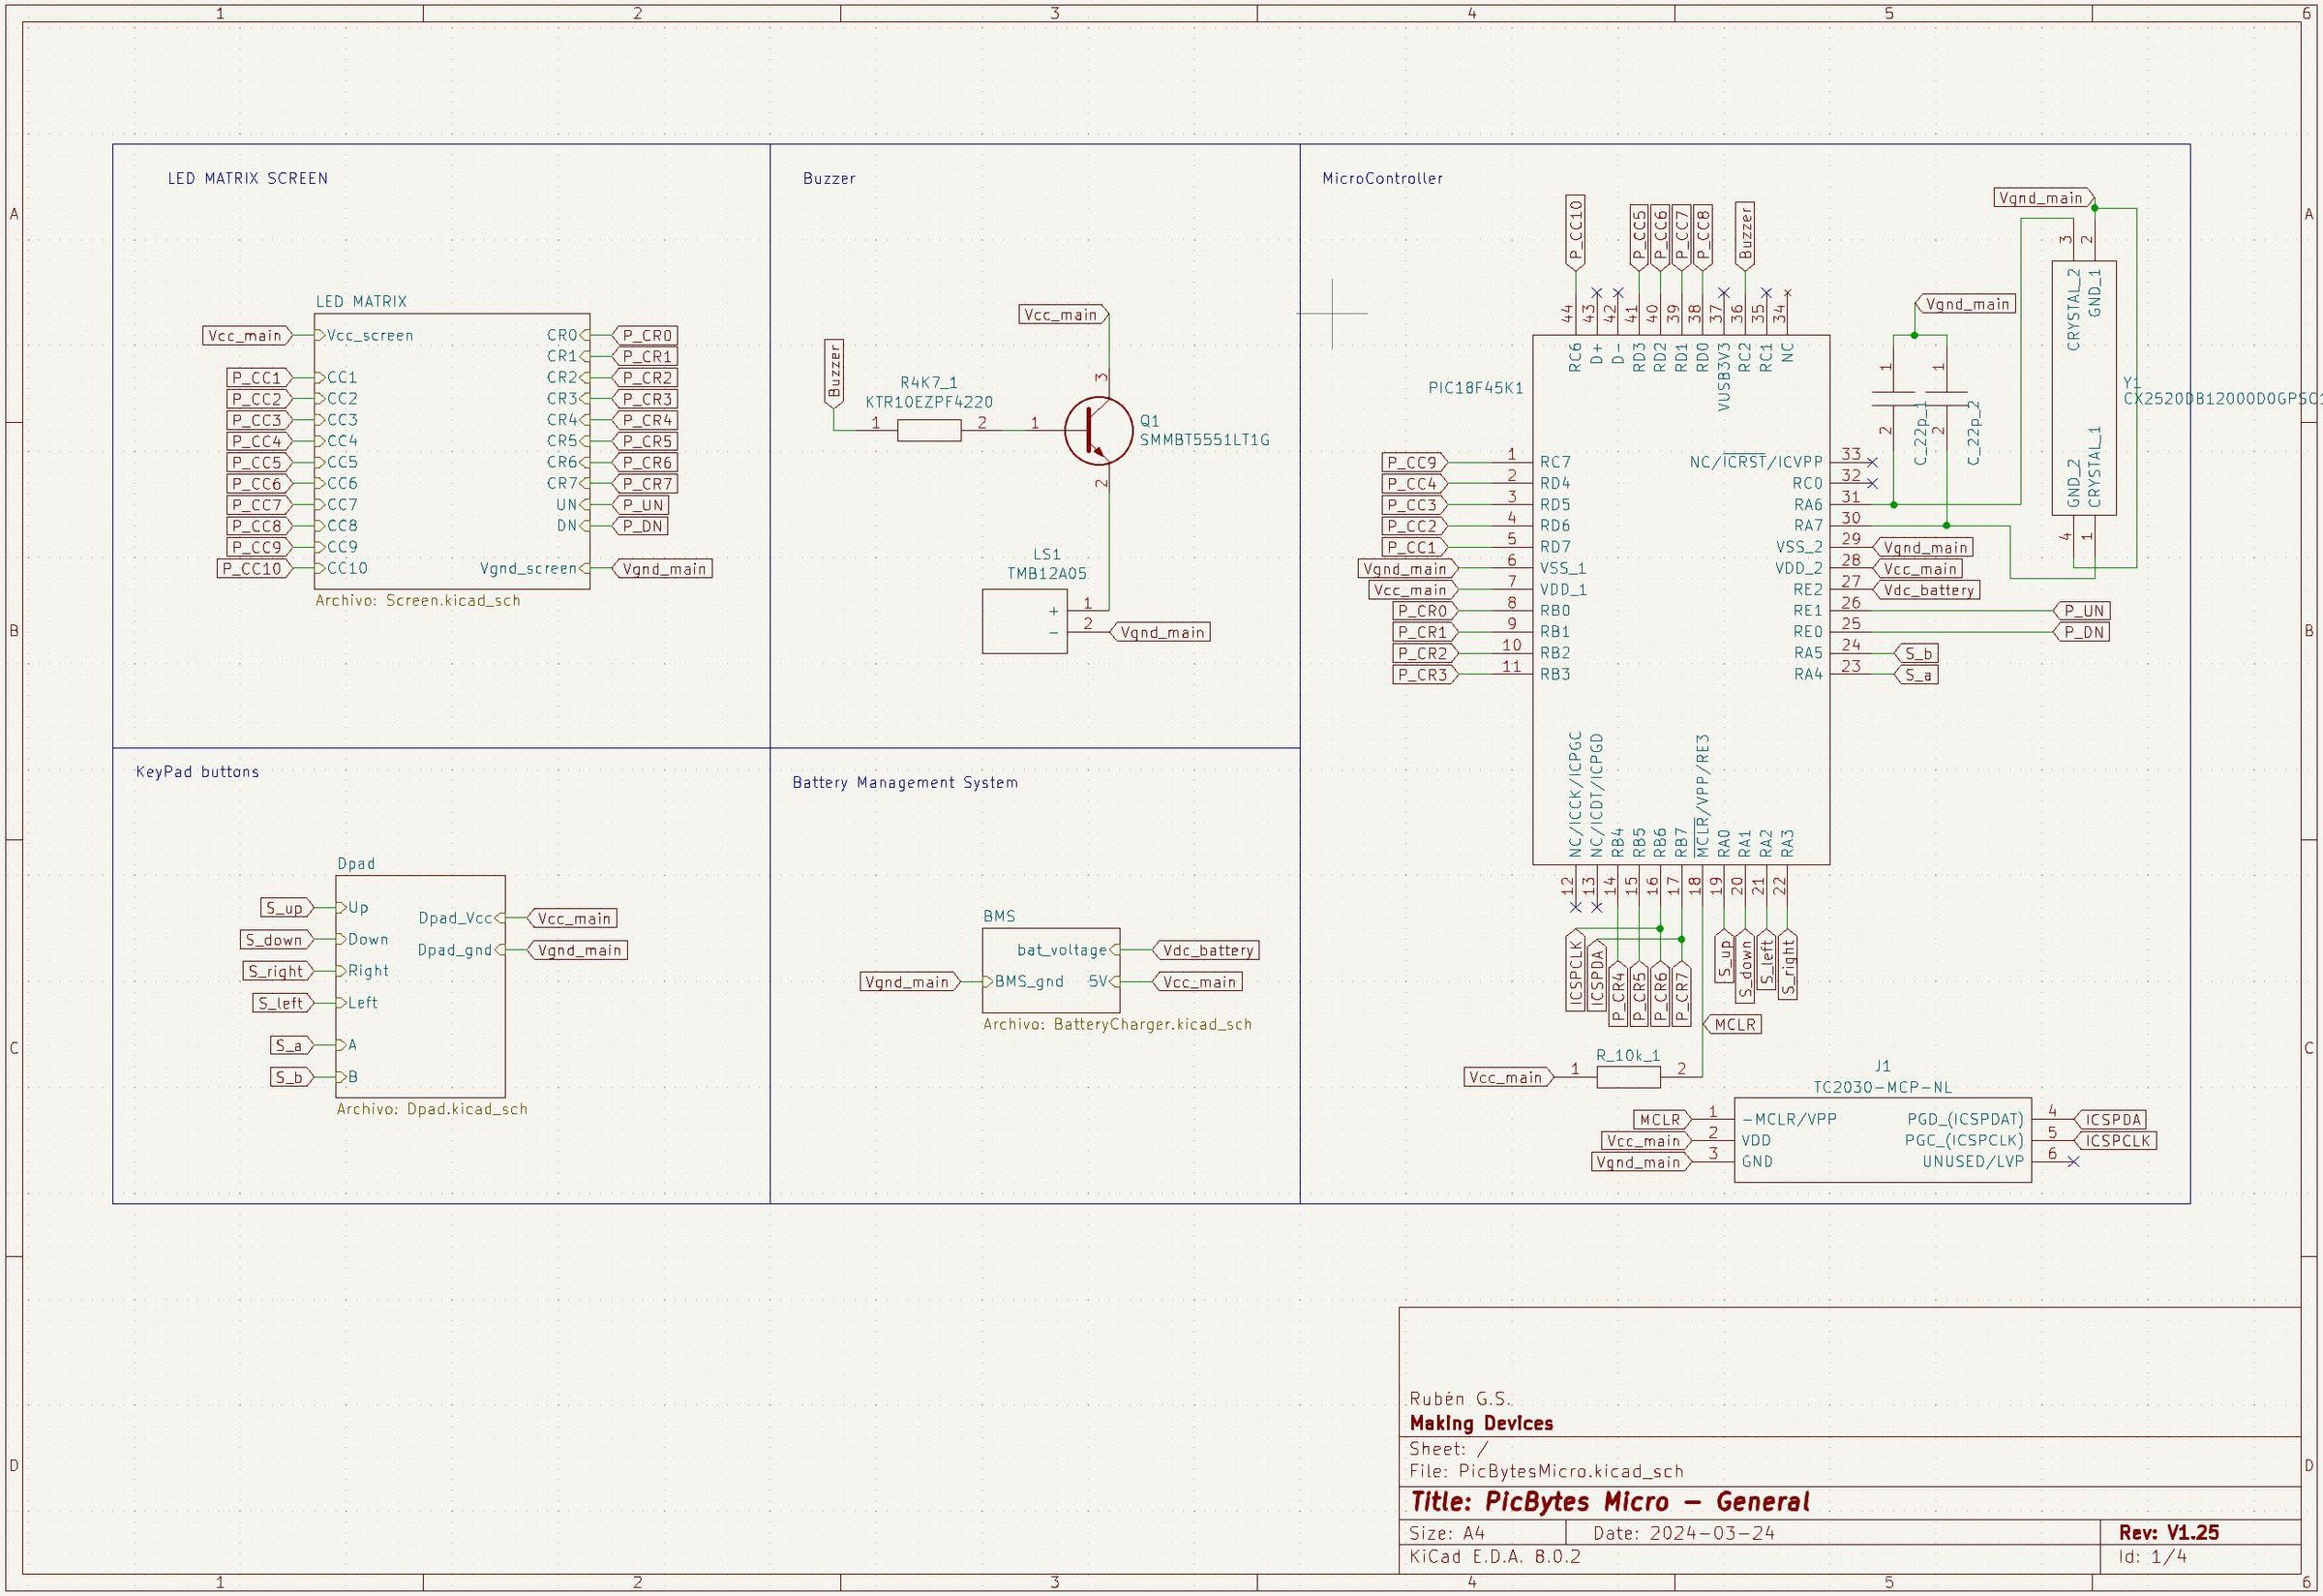Select the CR0 pin inside LED MATRIX sheet

567,336
